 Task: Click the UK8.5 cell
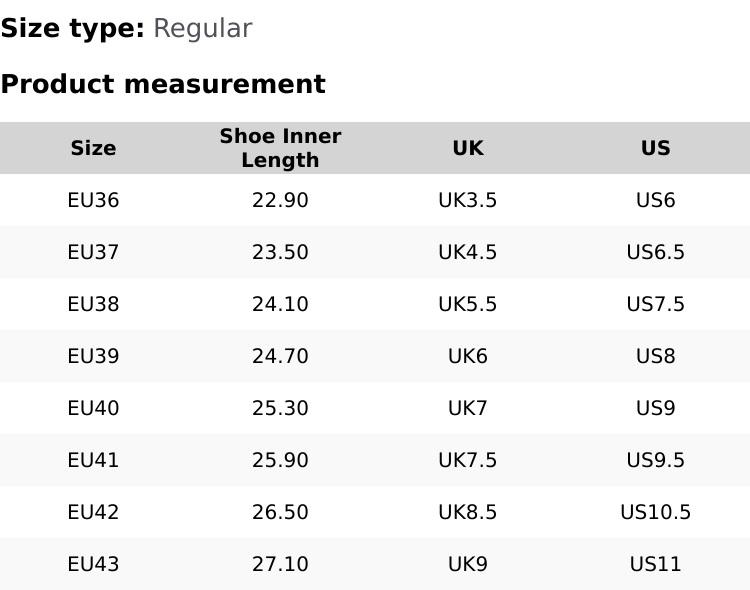[467, 512]
